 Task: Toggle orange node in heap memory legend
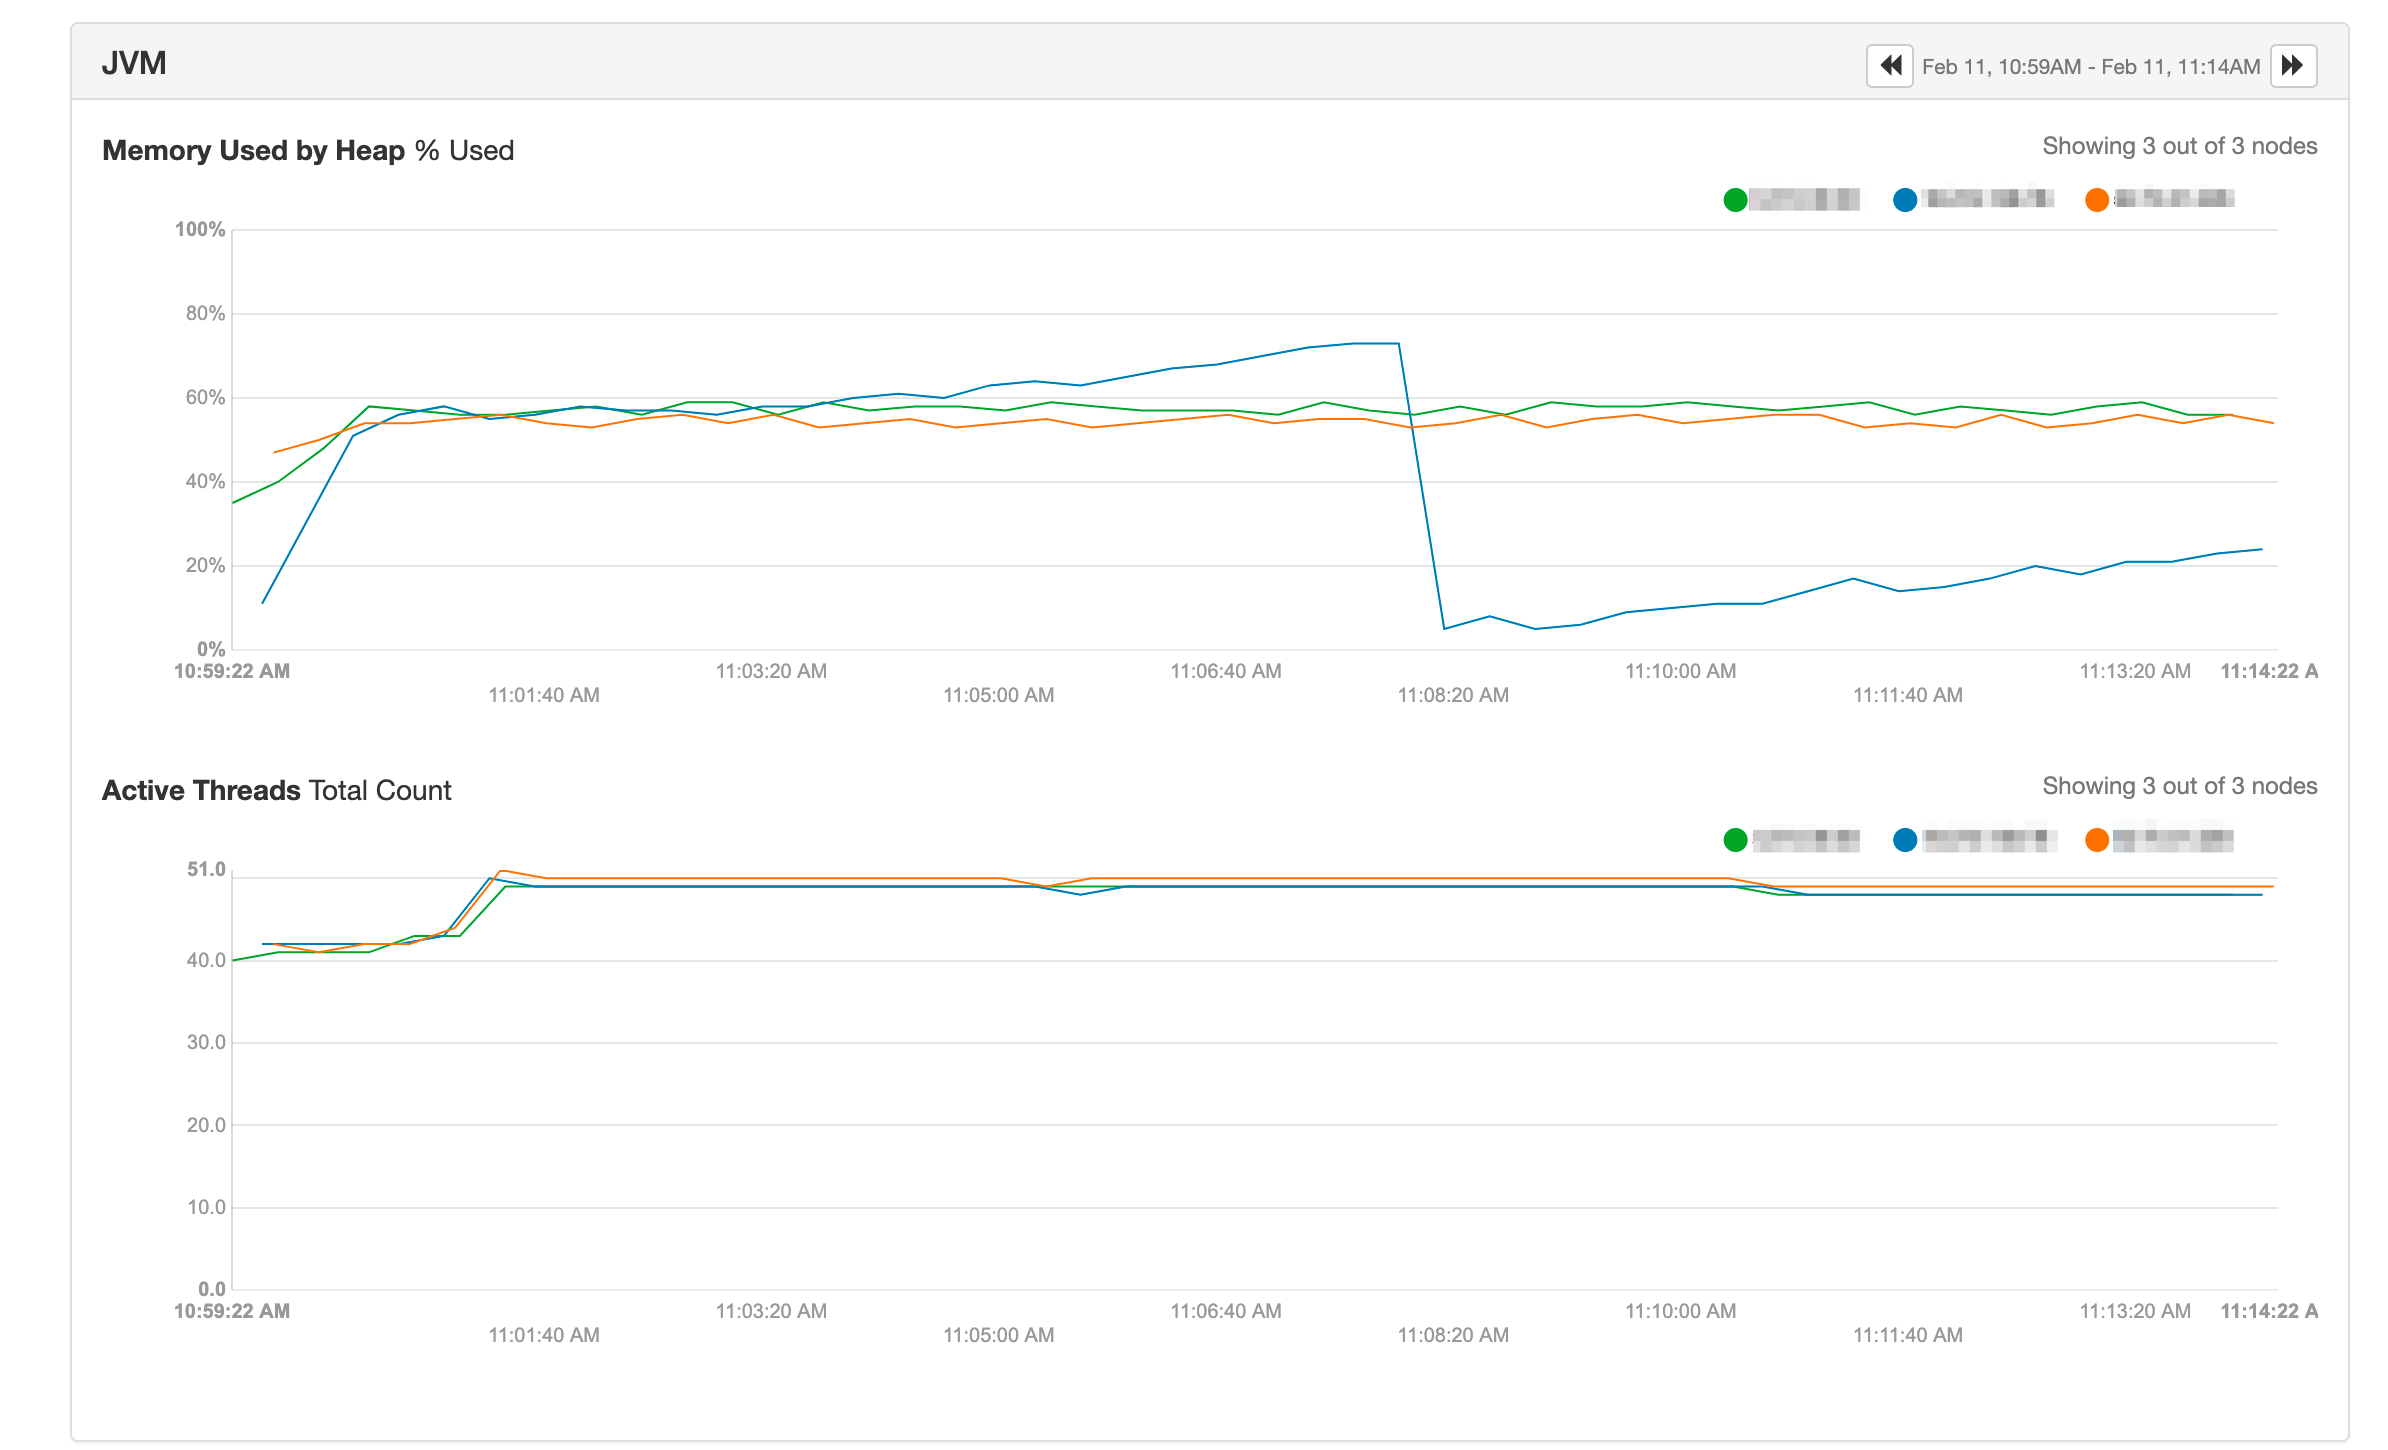[x=2097, y=200]
